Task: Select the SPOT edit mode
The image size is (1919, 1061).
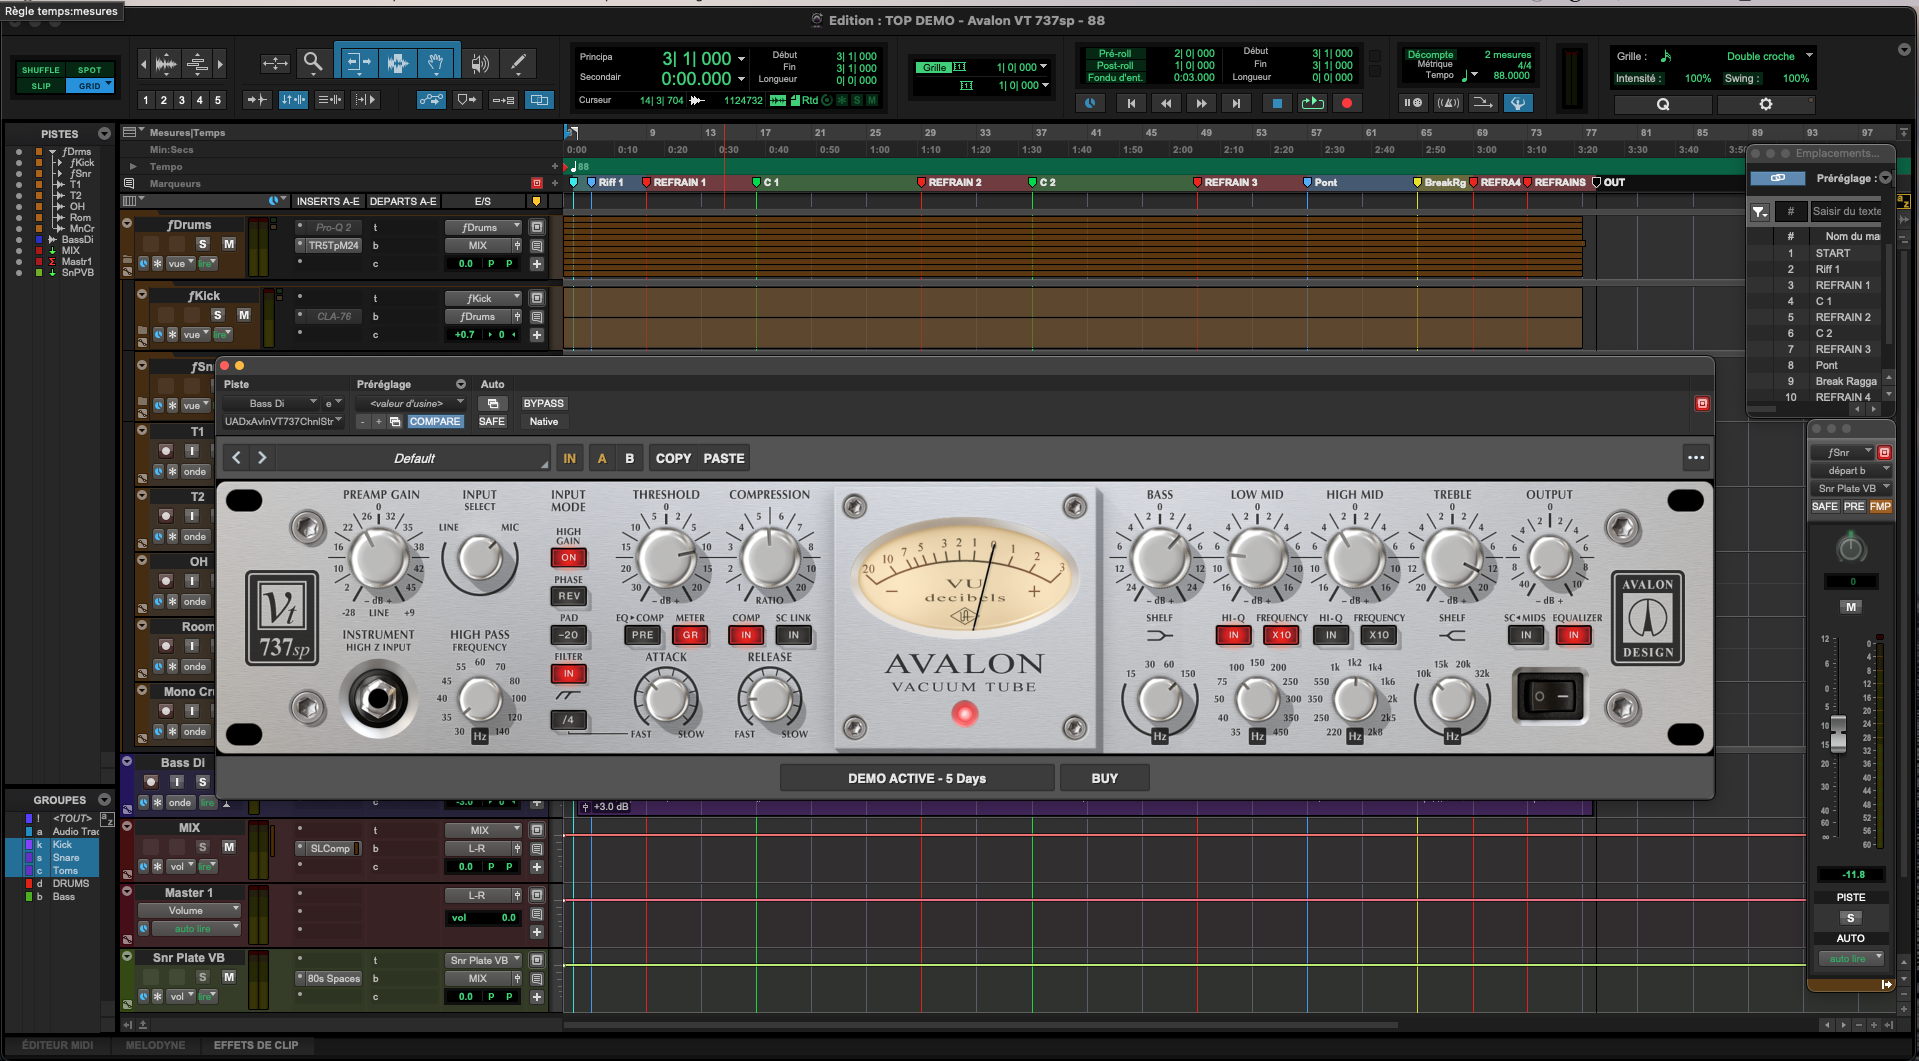Action: [x=90, y=70]
